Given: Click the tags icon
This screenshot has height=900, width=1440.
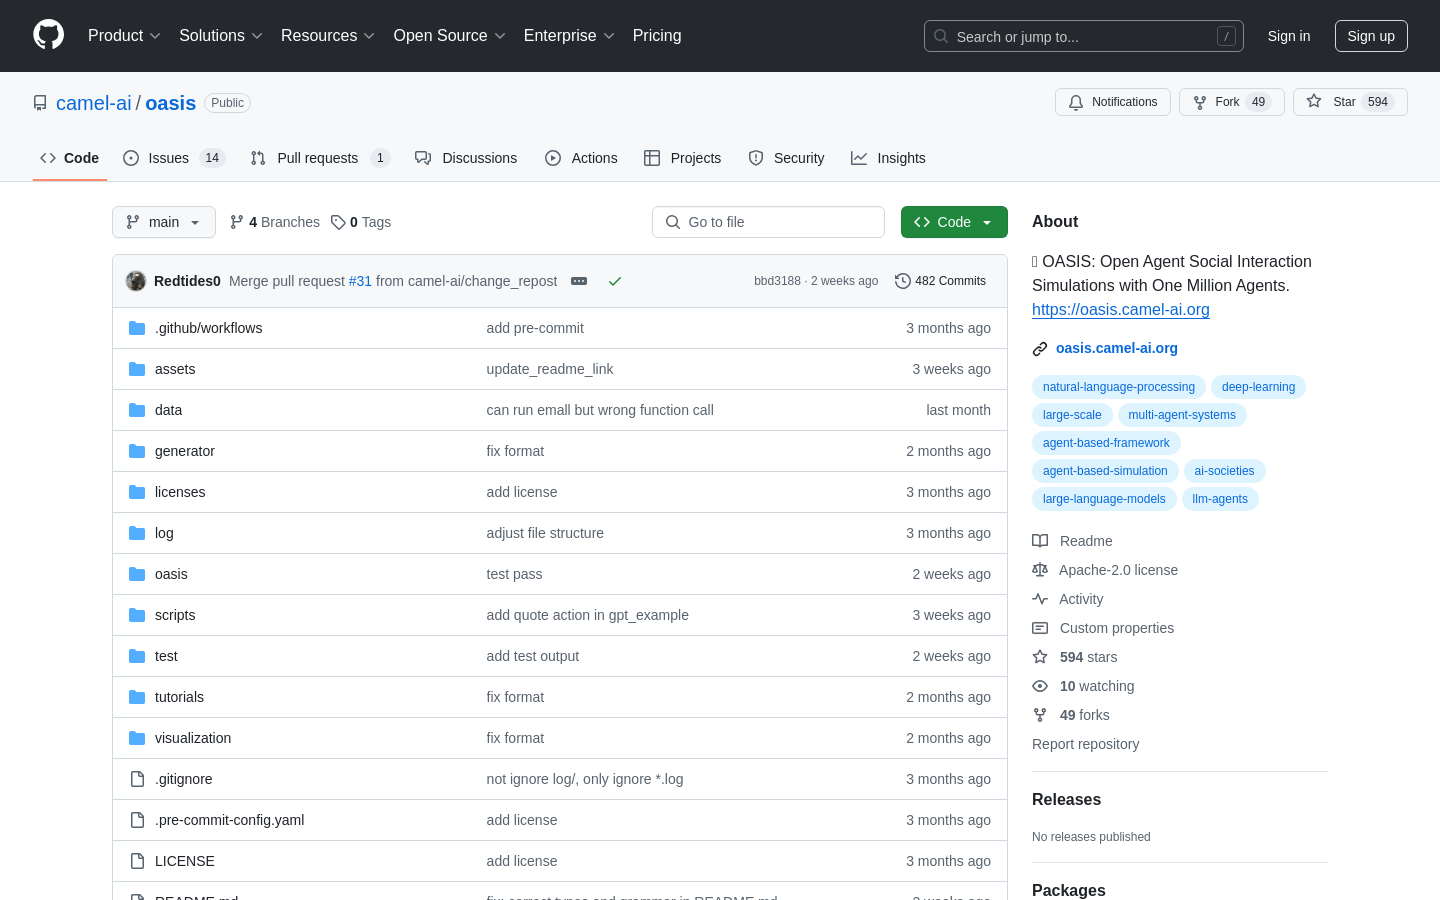Looking at the screenshot, I should point(338,222).
